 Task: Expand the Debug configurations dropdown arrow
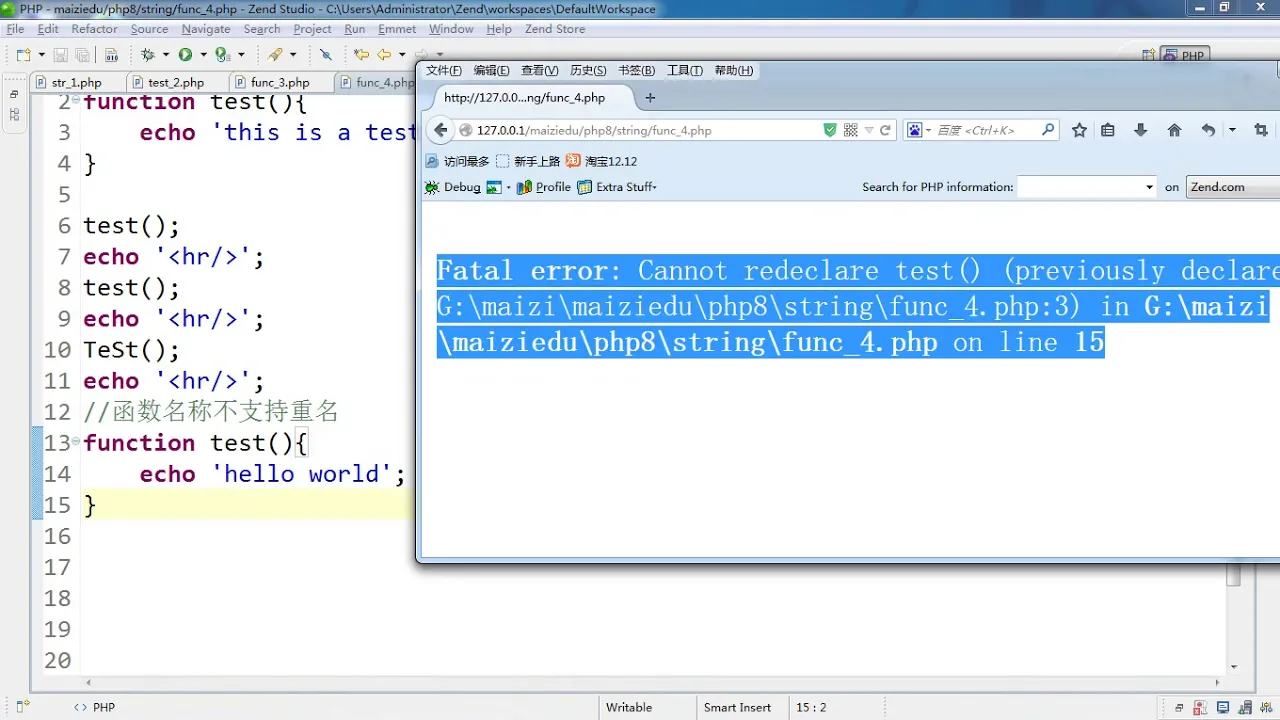click(165, 55)
